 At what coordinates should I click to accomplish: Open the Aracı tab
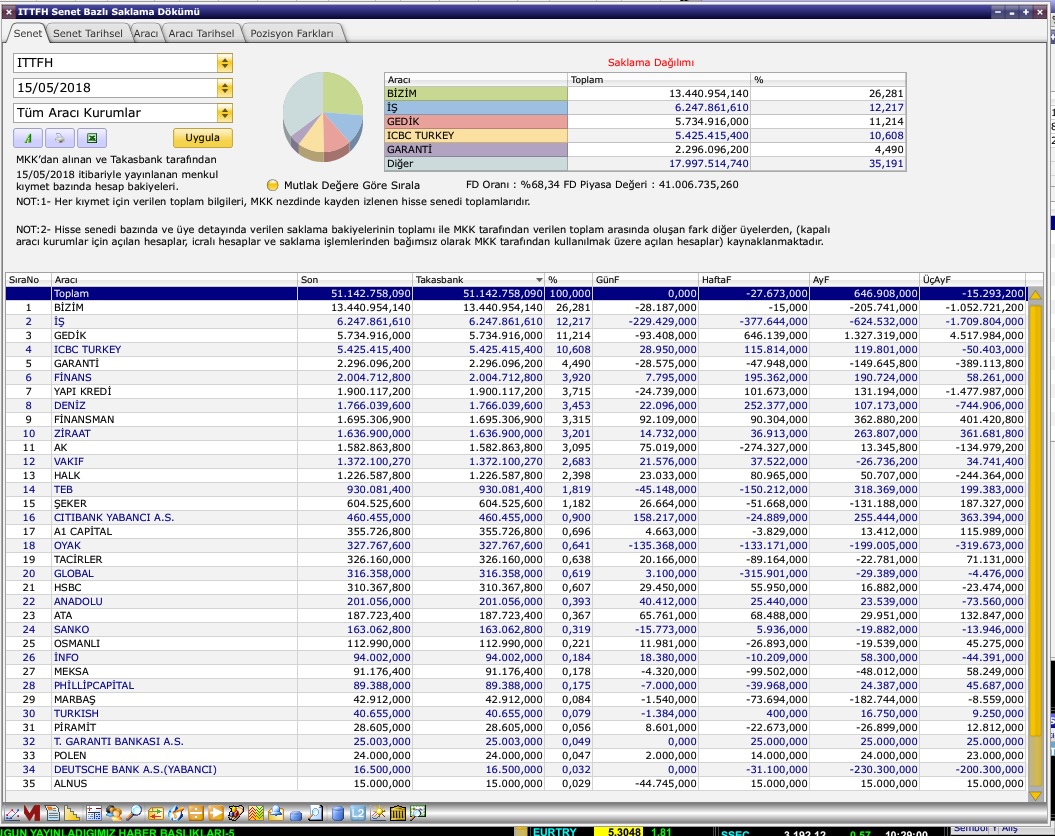coord(145,33)
